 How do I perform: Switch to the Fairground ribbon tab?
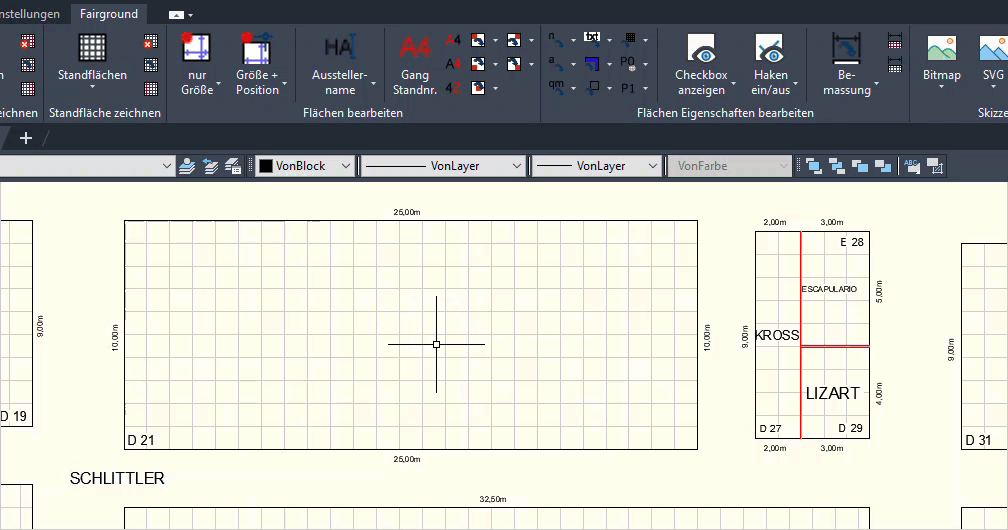109,14
